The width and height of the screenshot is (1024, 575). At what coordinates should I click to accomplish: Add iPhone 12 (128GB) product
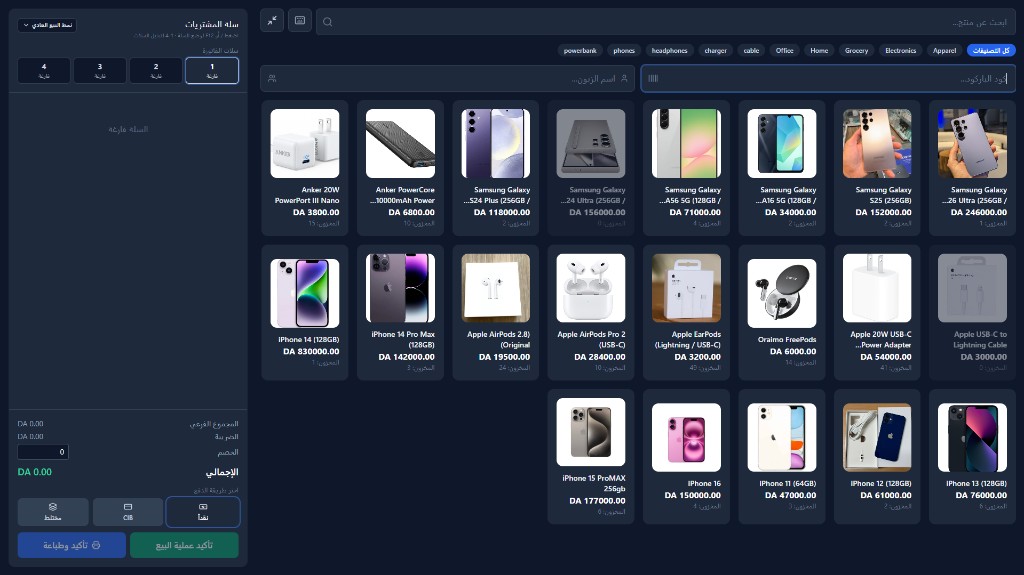(877, 457)
